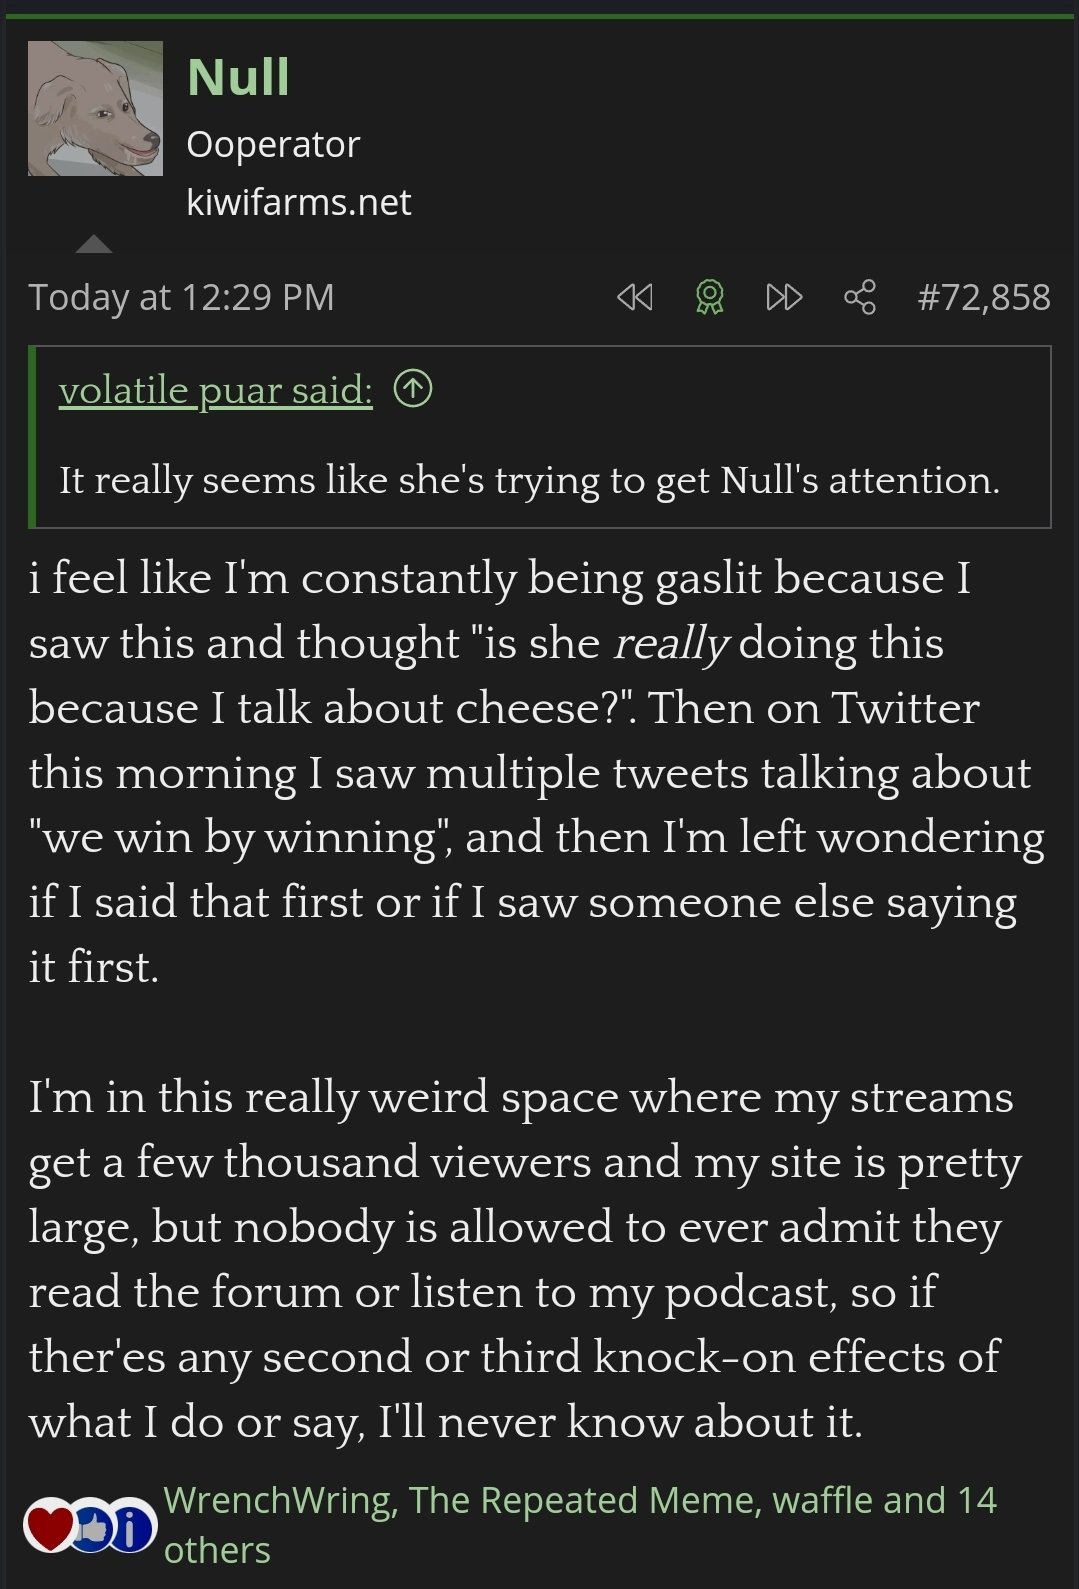Open Null's dog avatar image

(x=95, y=108)
